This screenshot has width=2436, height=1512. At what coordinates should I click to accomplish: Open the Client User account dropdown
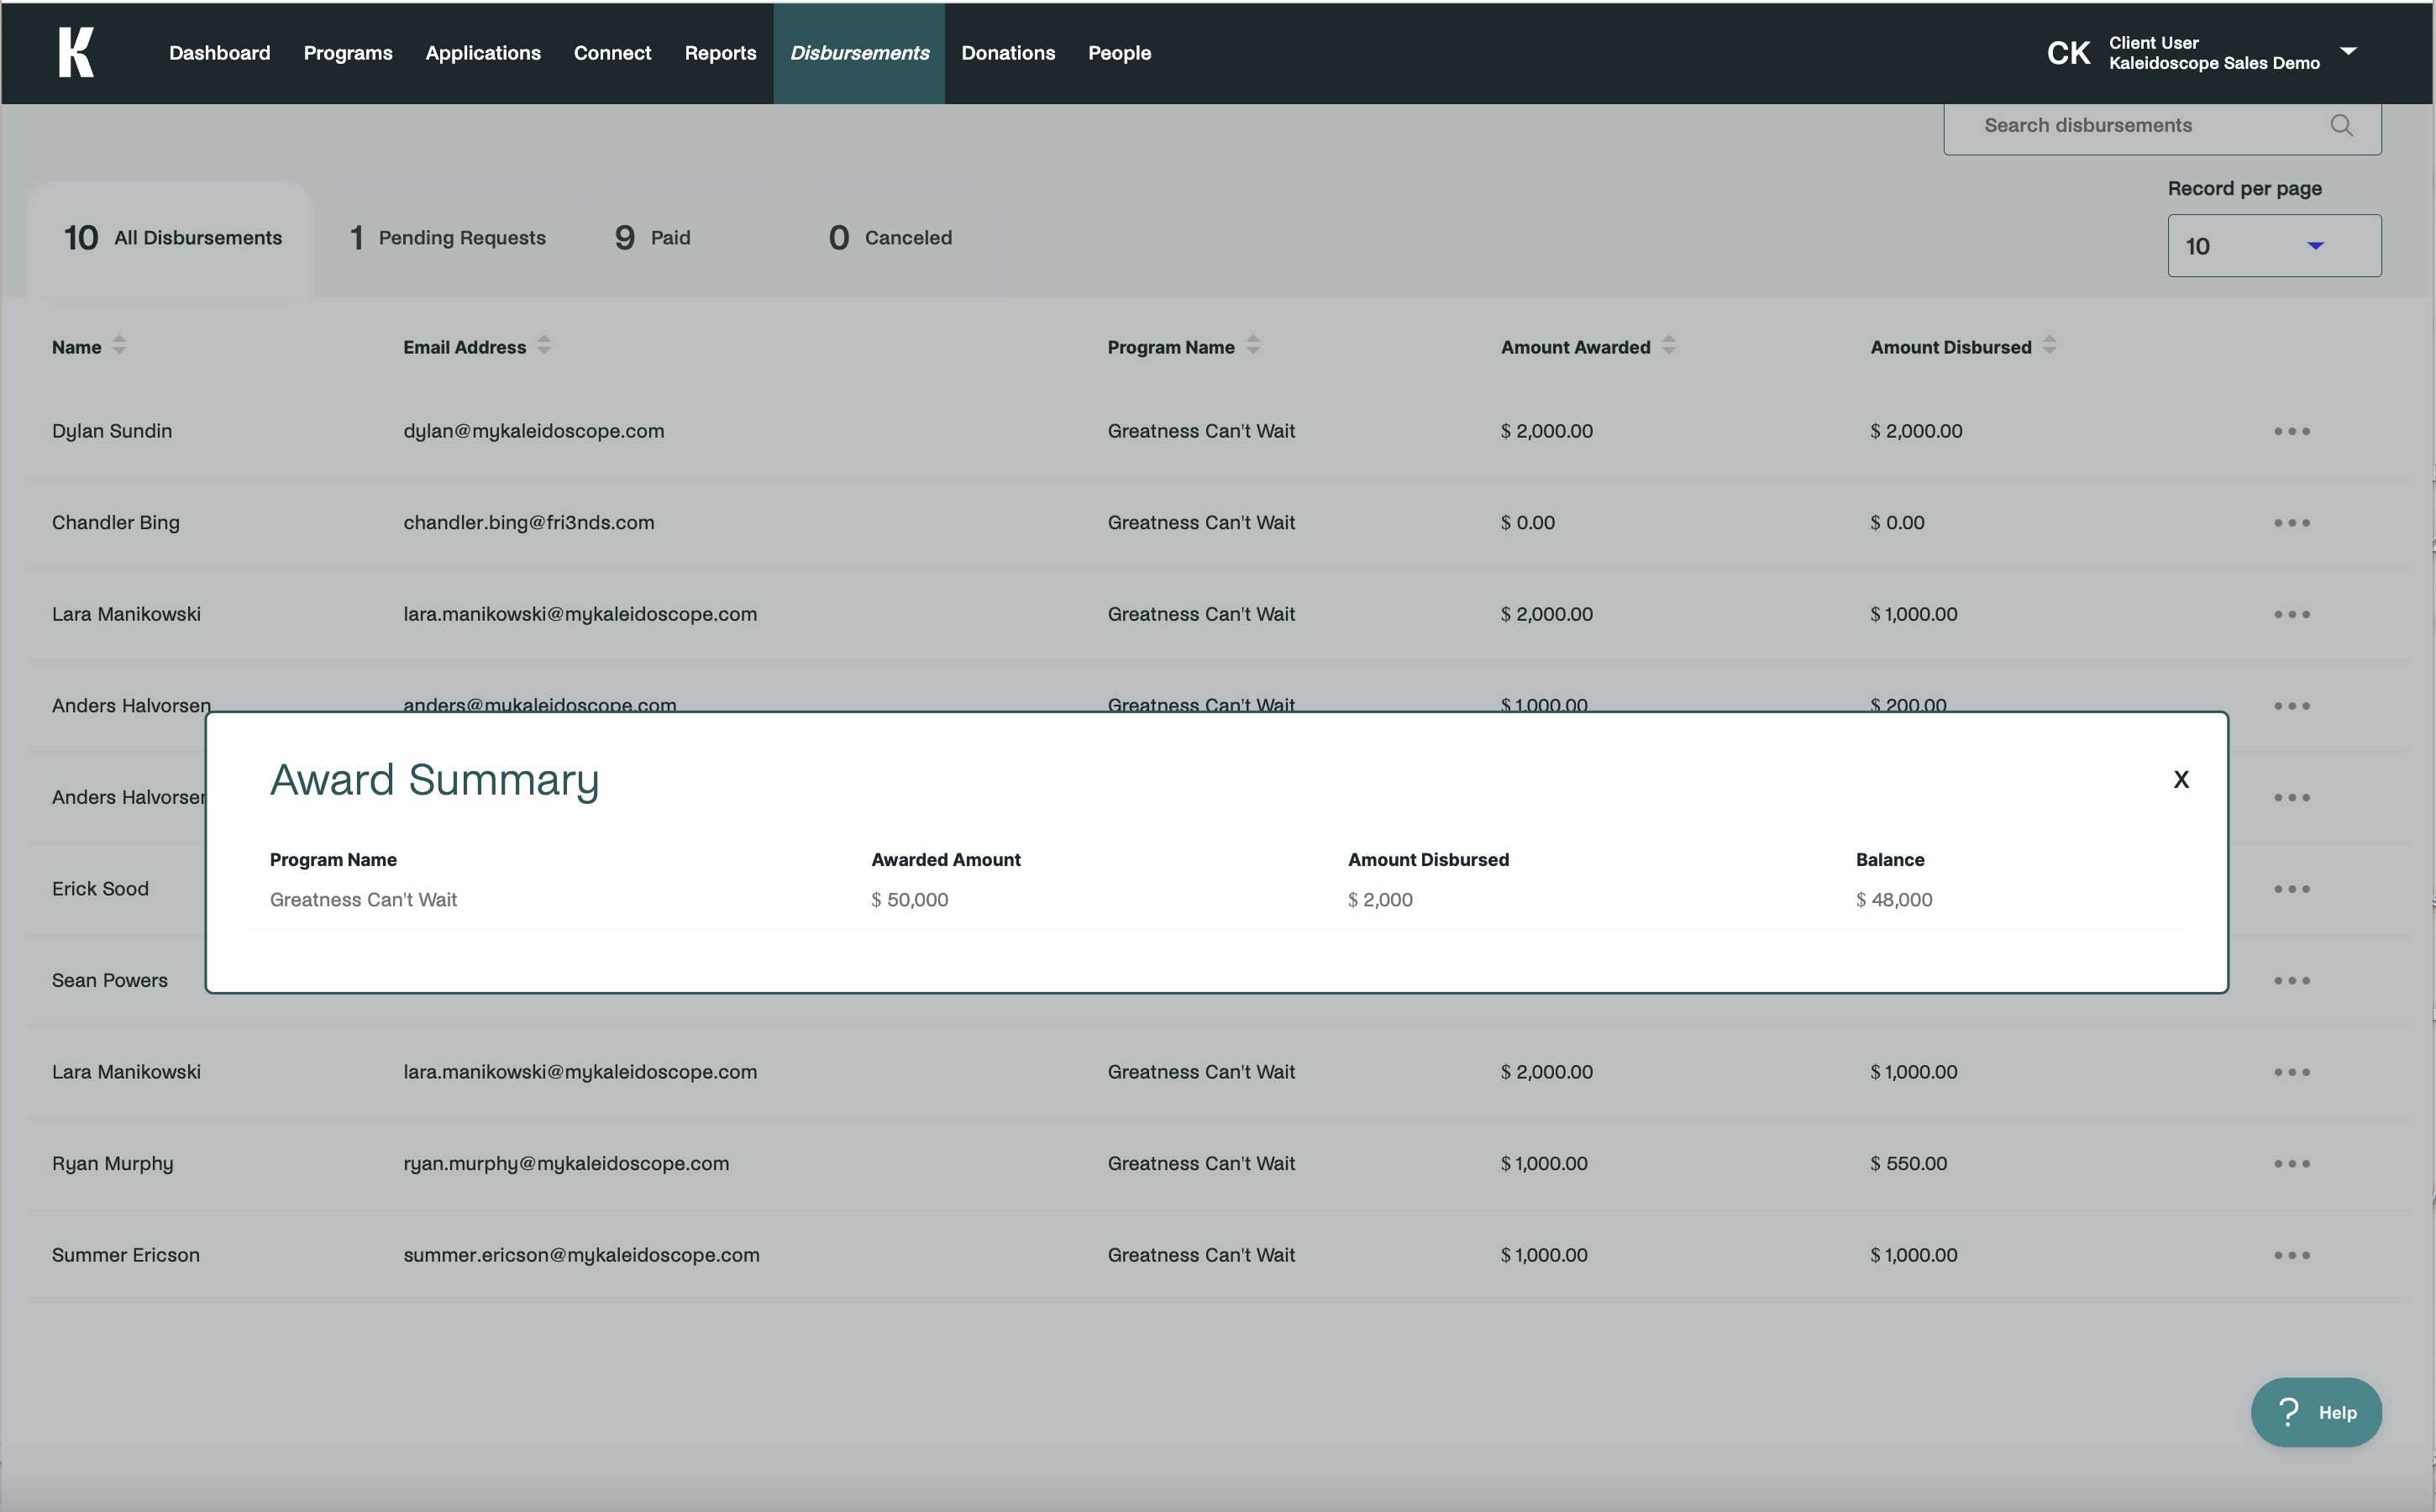(2348, 52)
